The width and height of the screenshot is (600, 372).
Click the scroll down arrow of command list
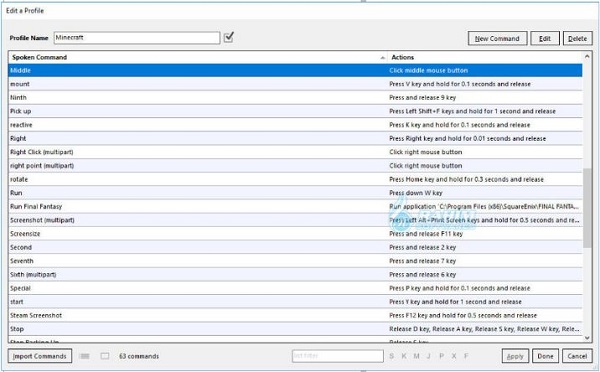pyautogui.click(x=587, y=338)
